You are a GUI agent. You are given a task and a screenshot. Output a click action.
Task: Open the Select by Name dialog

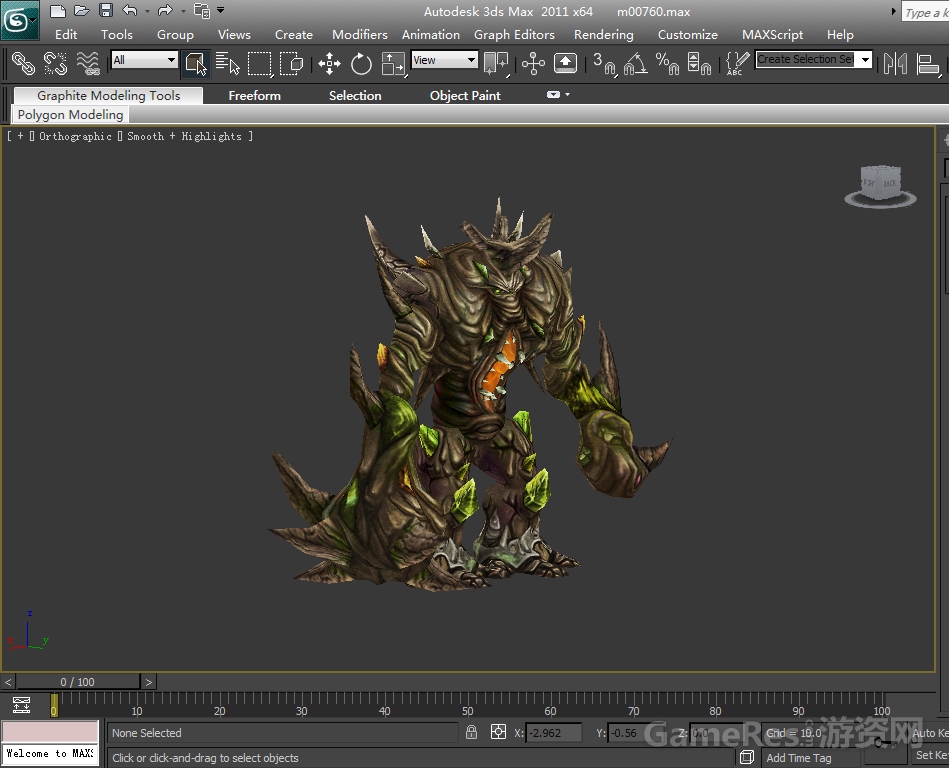[x=228, y=64]
